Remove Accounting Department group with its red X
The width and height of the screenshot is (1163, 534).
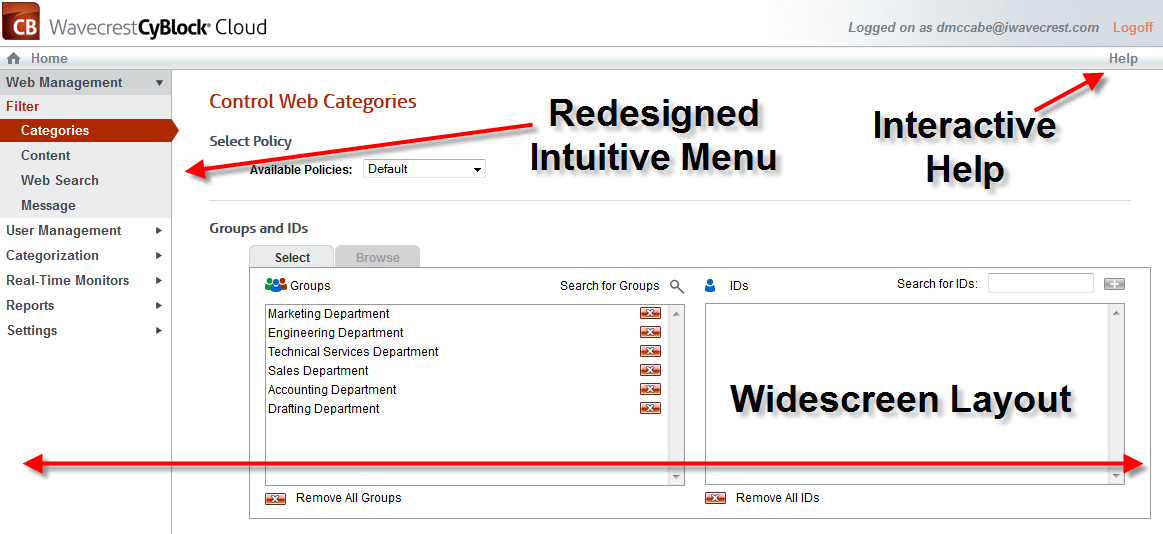coord(650,389)
